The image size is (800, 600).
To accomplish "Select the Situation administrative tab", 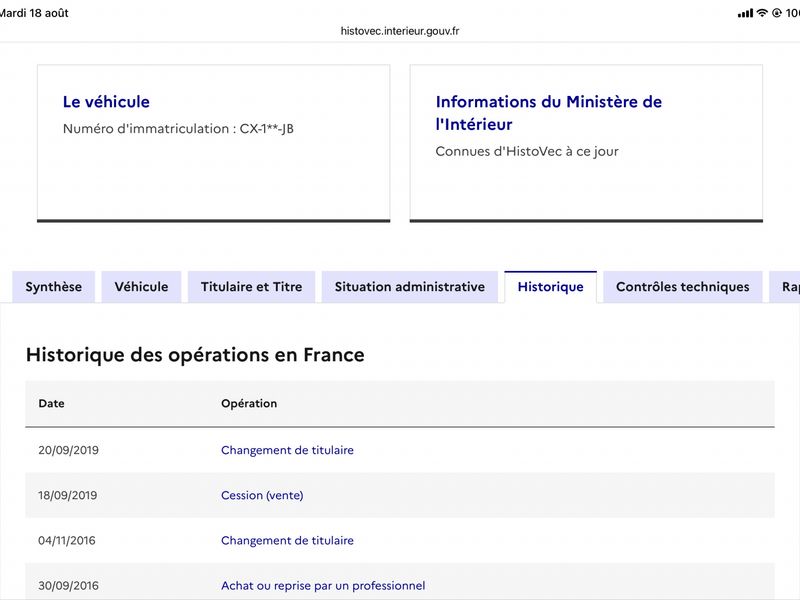I will click(x=410, y=287).
